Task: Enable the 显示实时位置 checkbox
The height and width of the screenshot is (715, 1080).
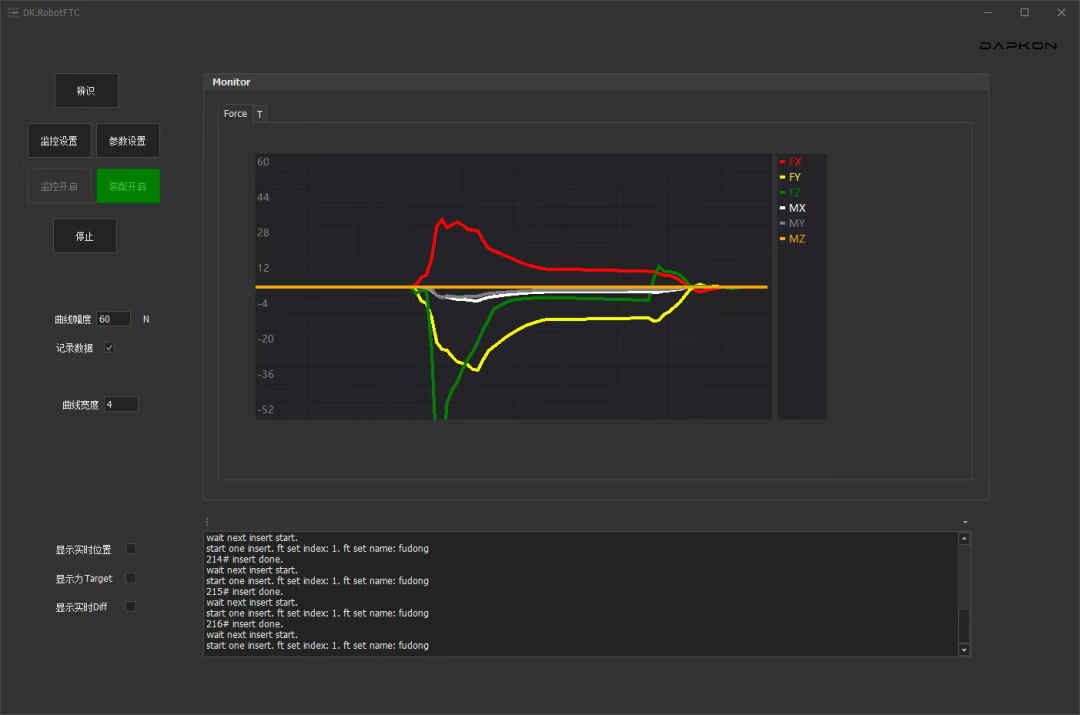Action: (x=130, y=549)
